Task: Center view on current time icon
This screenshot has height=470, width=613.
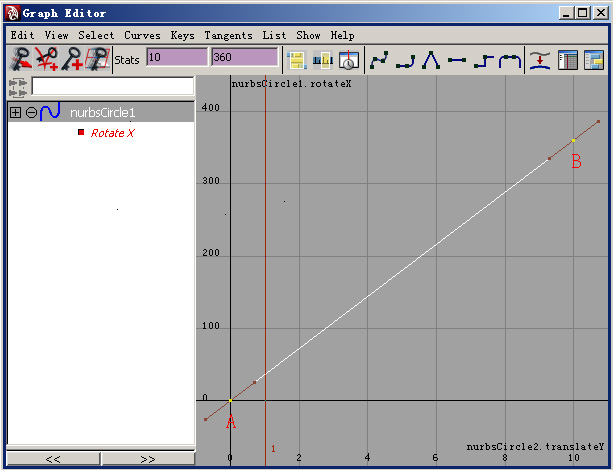Action: [348, 60]
